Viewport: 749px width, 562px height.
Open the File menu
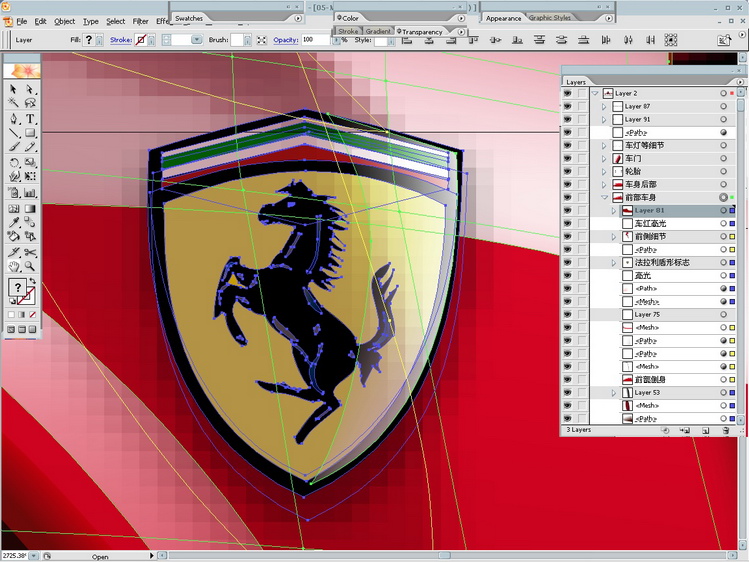click(22, 21)
